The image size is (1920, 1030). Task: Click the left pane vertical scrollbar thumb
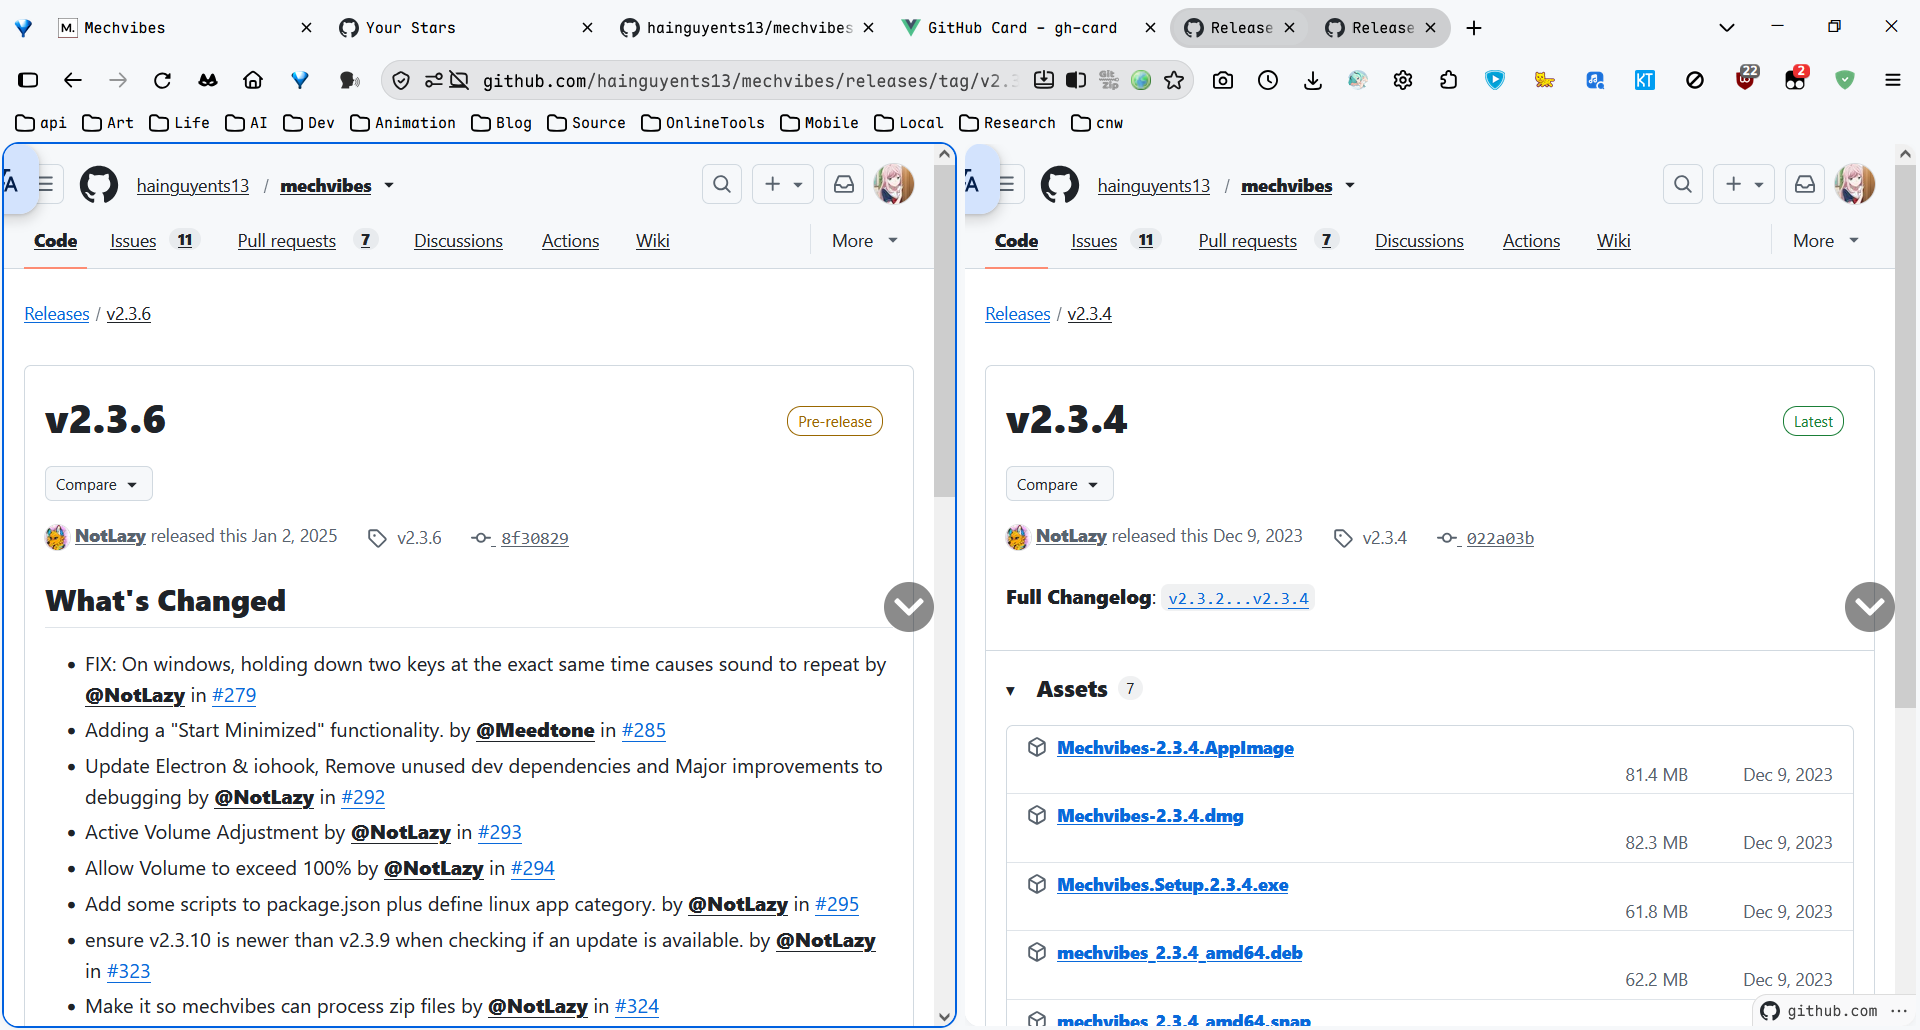(944, 330)
